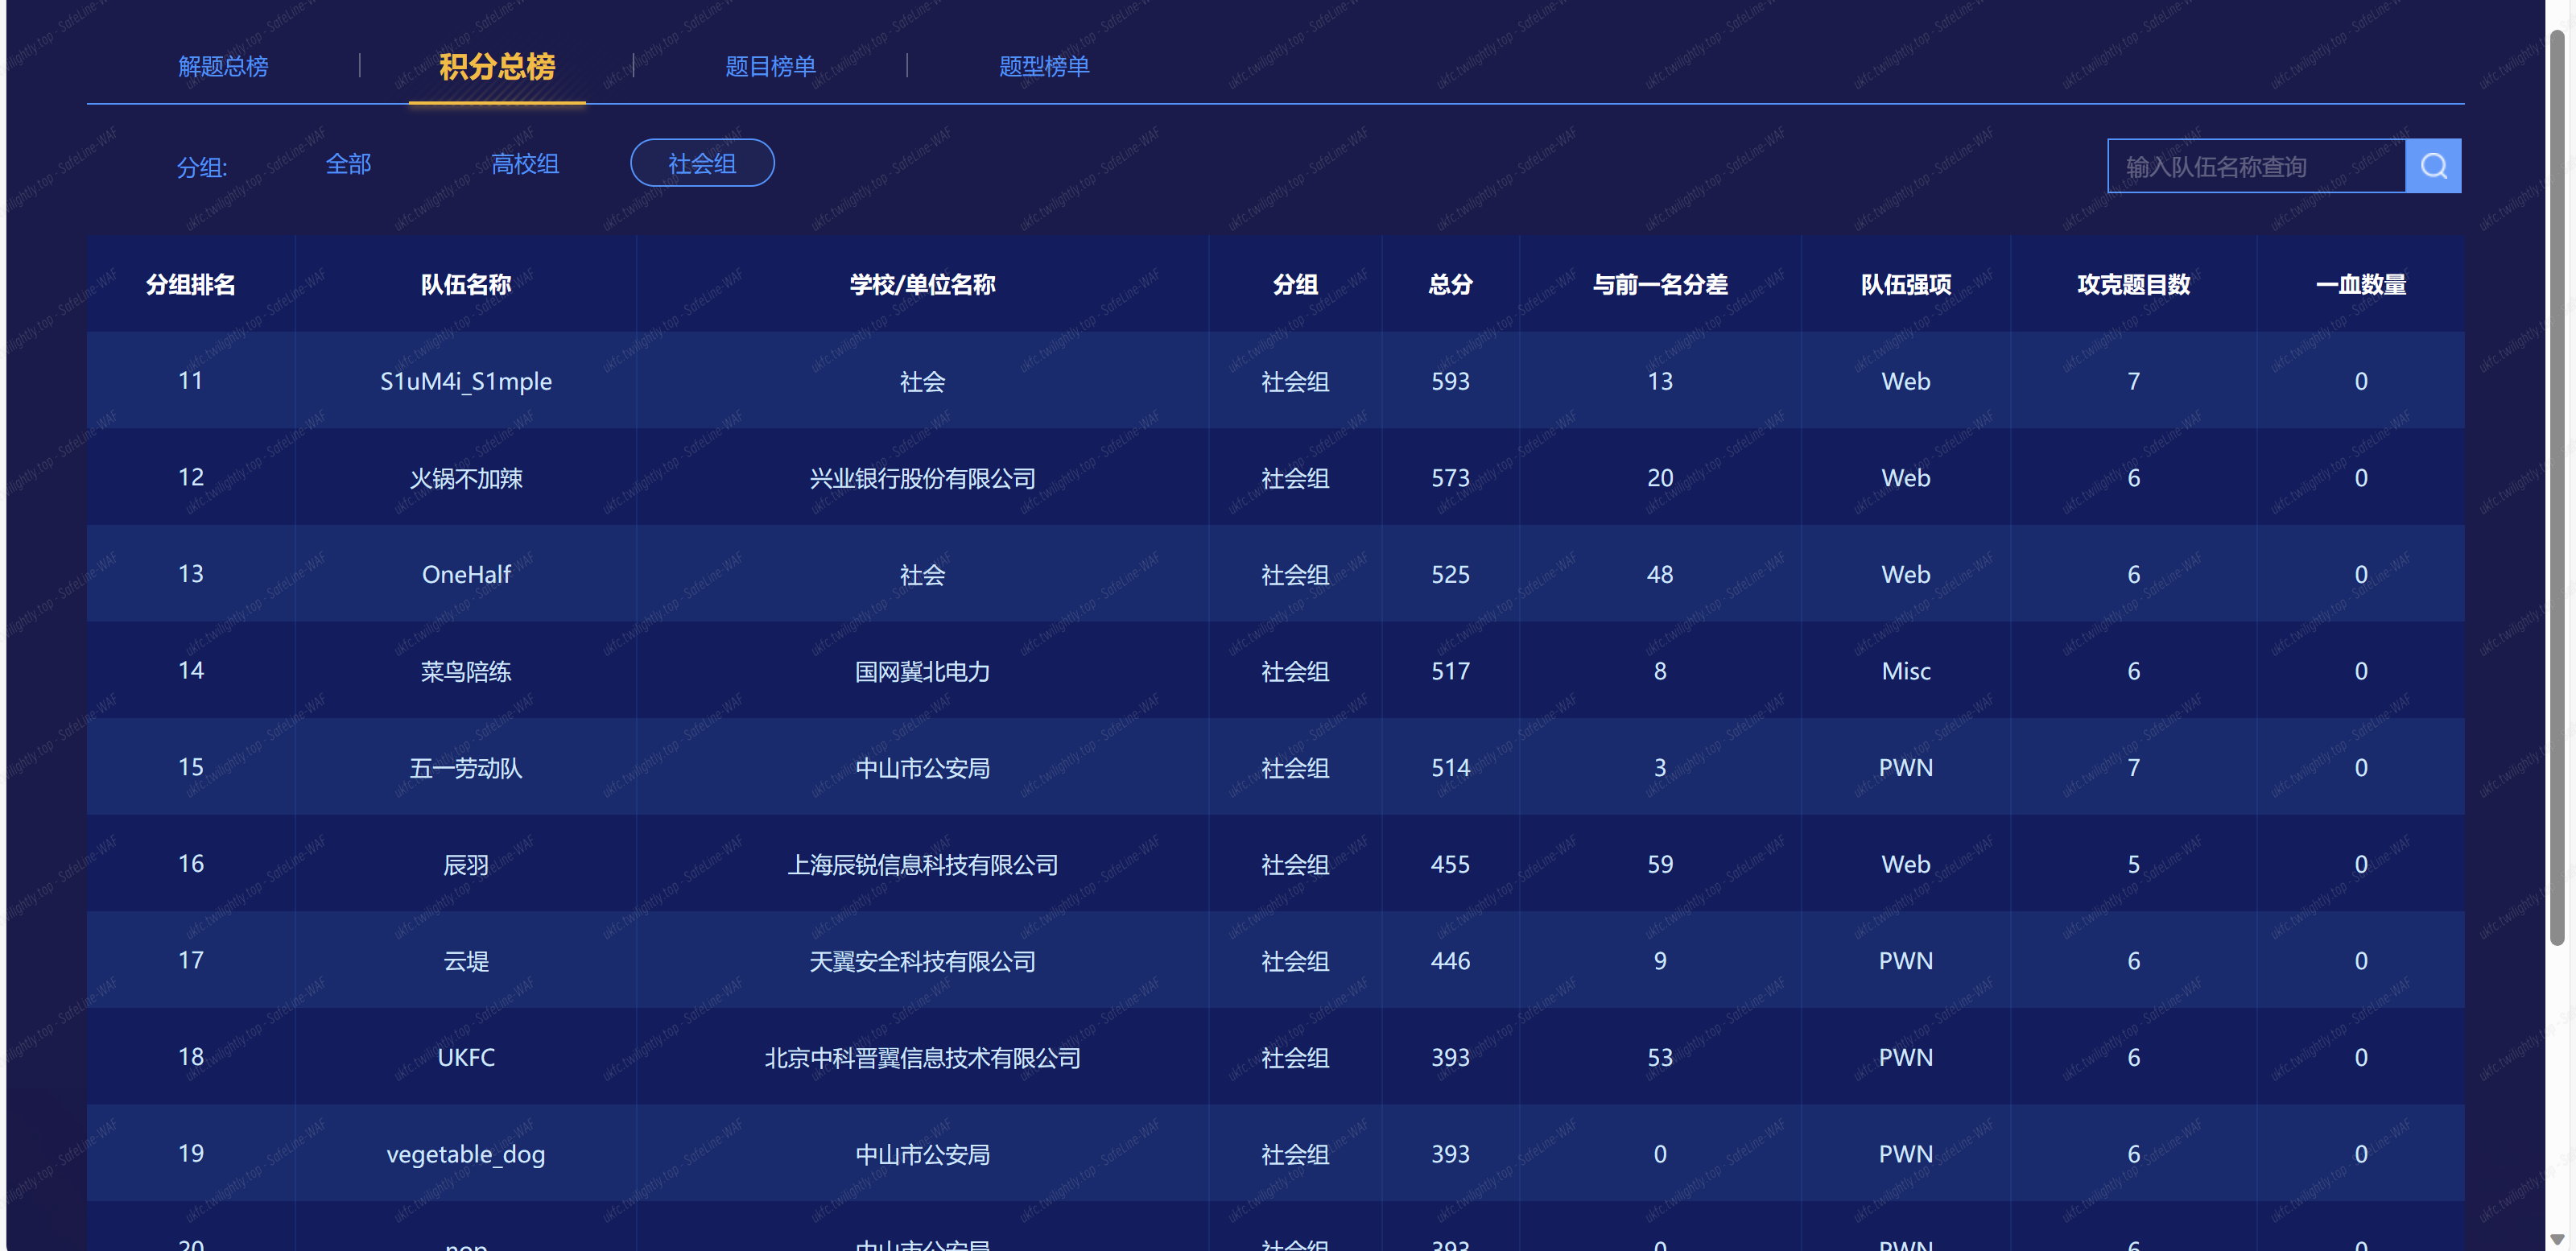Click team name S1uM4i_S1mple
The image size is (2576, 1251).
point(465,381)
